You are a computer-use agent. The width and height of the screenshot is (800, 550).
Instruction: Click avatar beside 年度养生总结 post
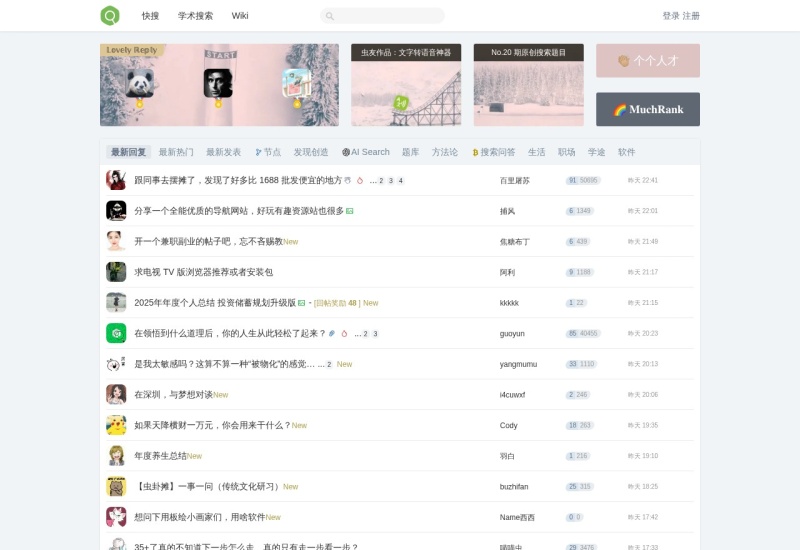coord(116,456)
